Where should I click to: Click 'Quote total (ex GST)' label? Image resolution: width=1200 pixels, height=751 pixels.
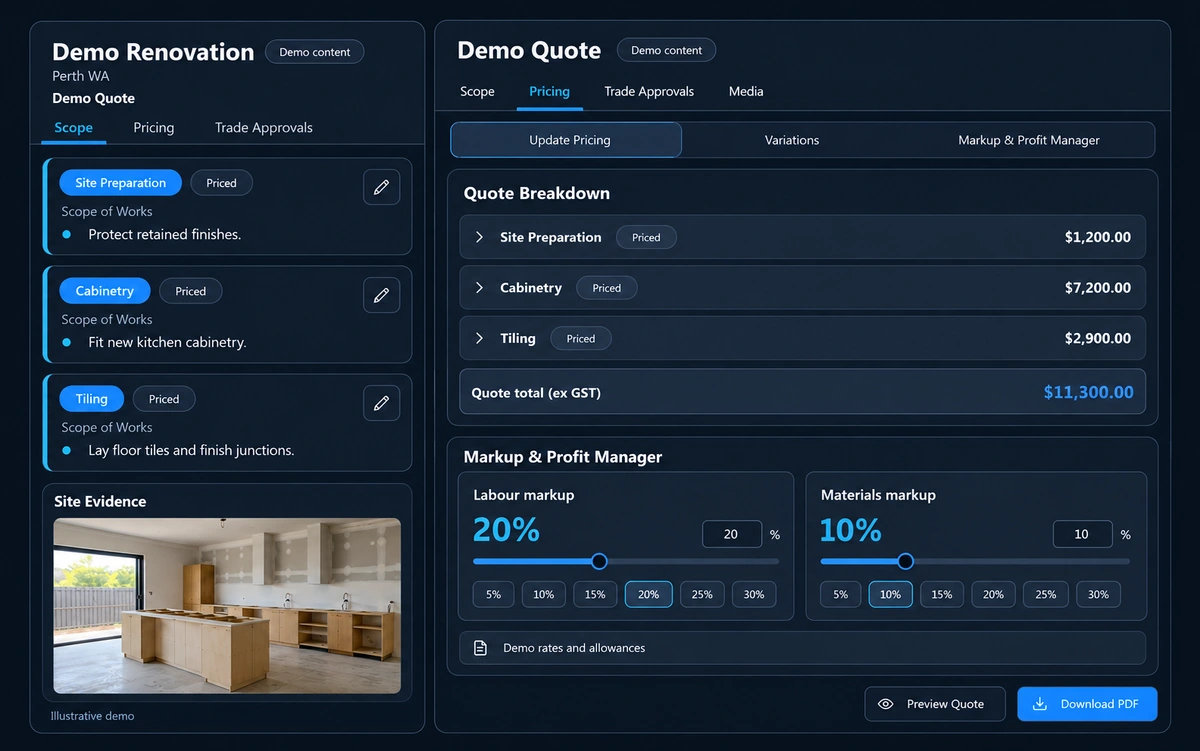coord(536,393)
